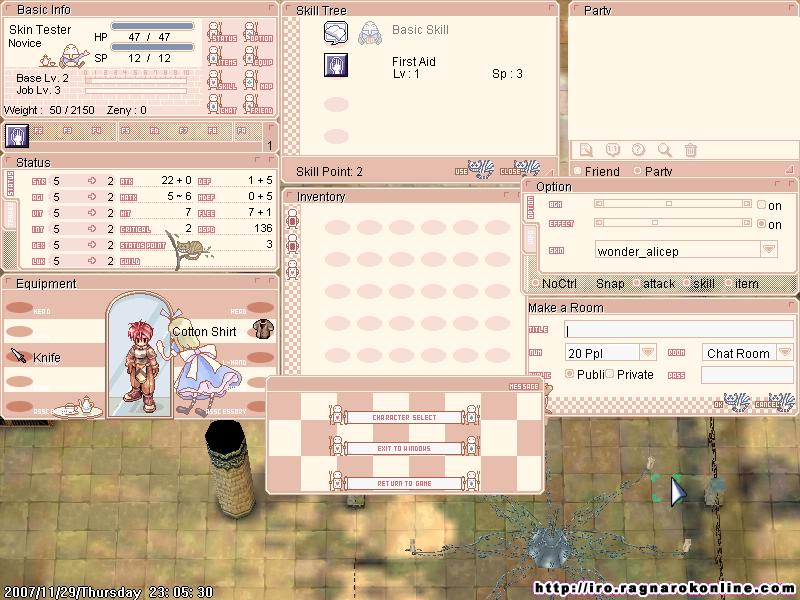Switch to the second vertical tab in Option window
Image resolution: width=800 pixels, height=600 pixels.
[x=531, y=238]
